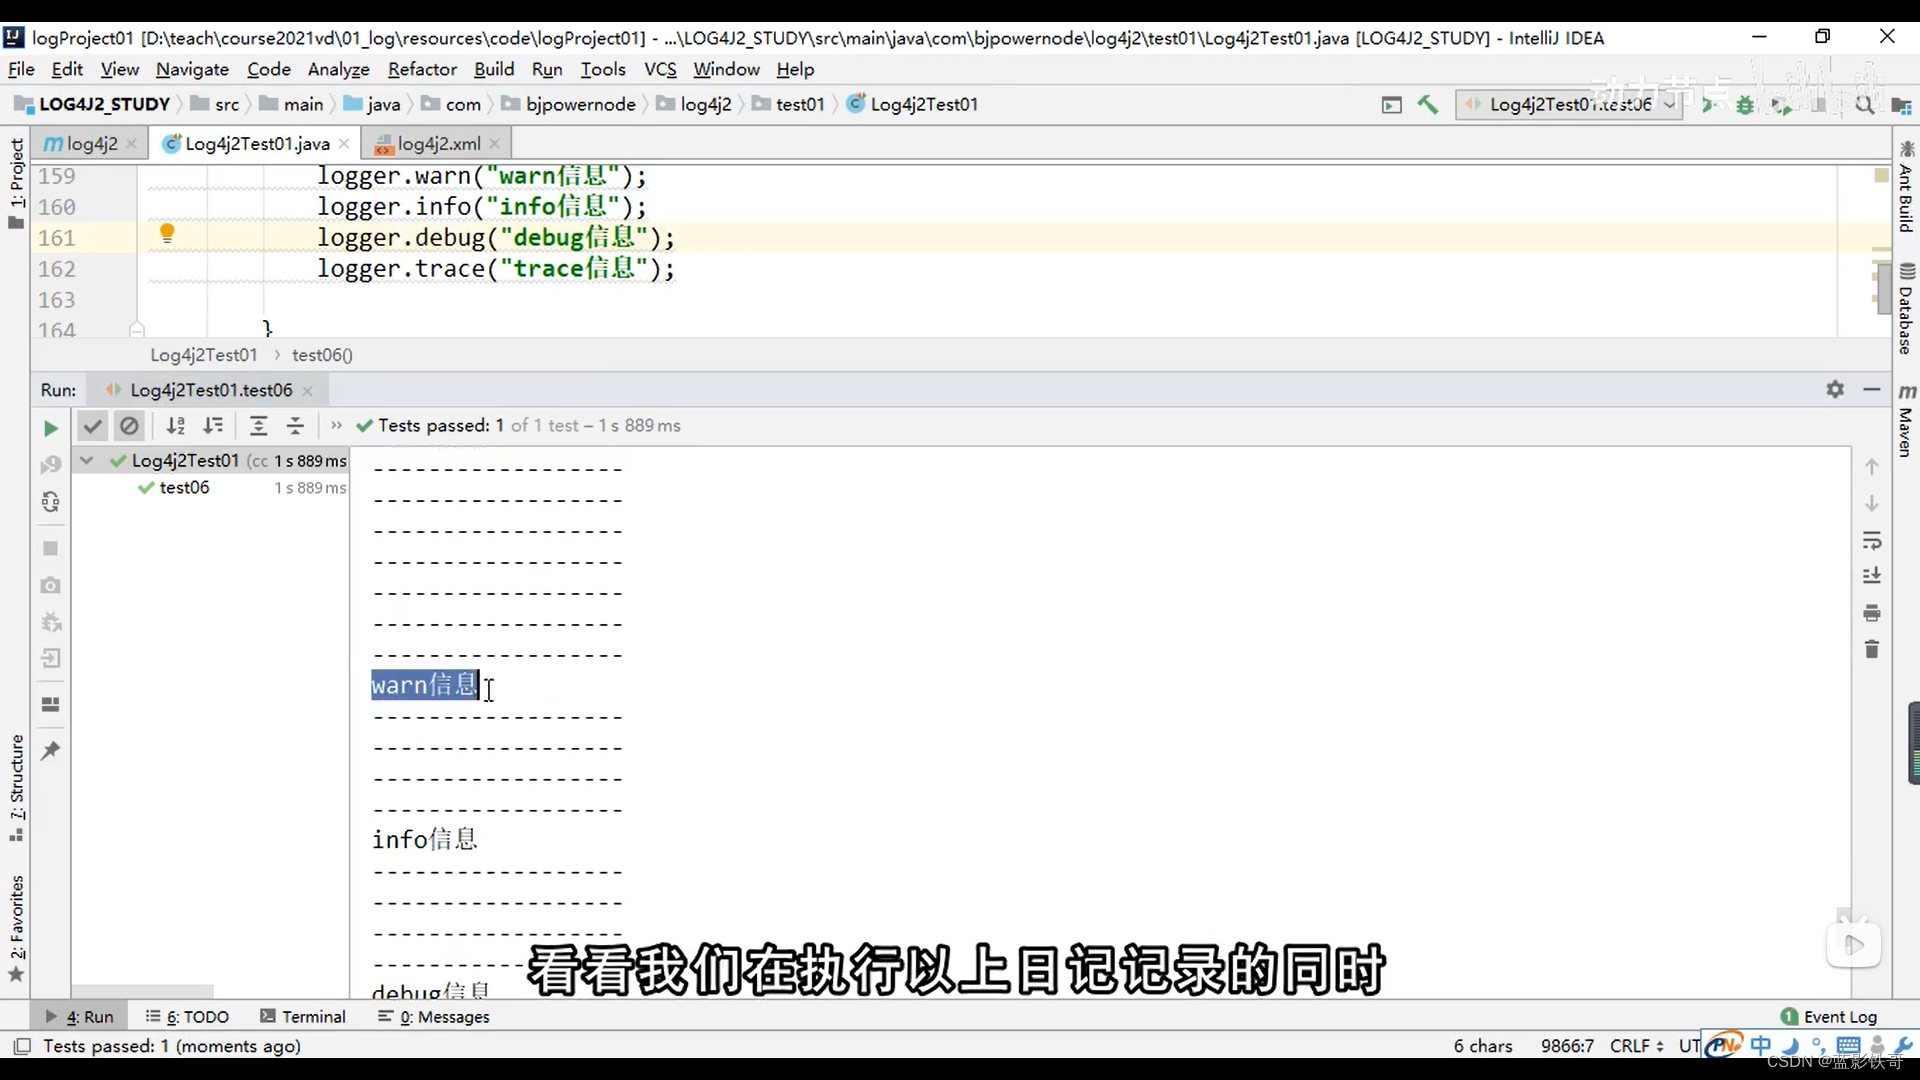
Task: Print the console output
Action: point(1872,613)
